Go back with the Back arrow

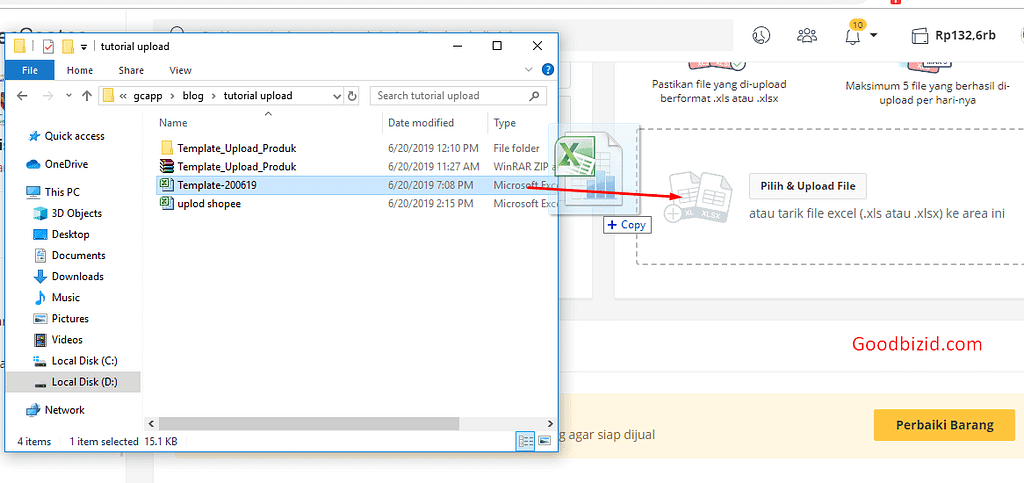[22, 96]
